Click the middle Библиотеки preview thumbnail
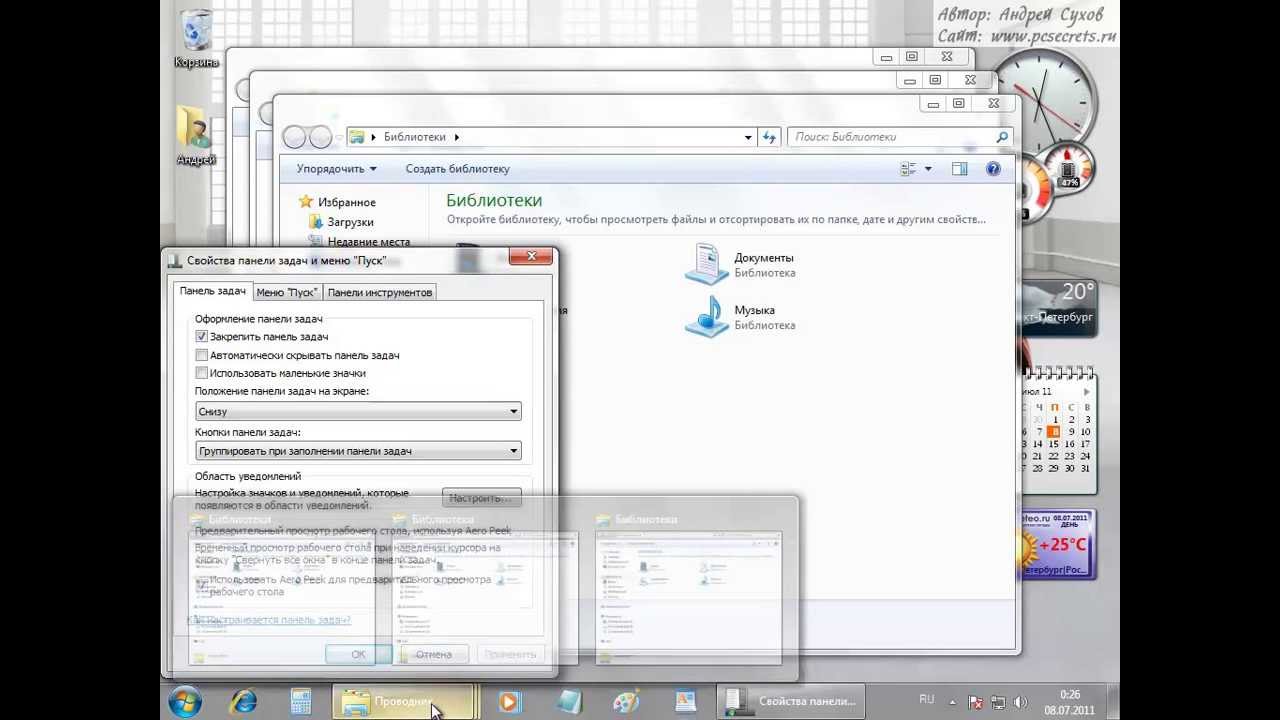The width and height of the screenshot is (1280, 720). pos(486,597)
